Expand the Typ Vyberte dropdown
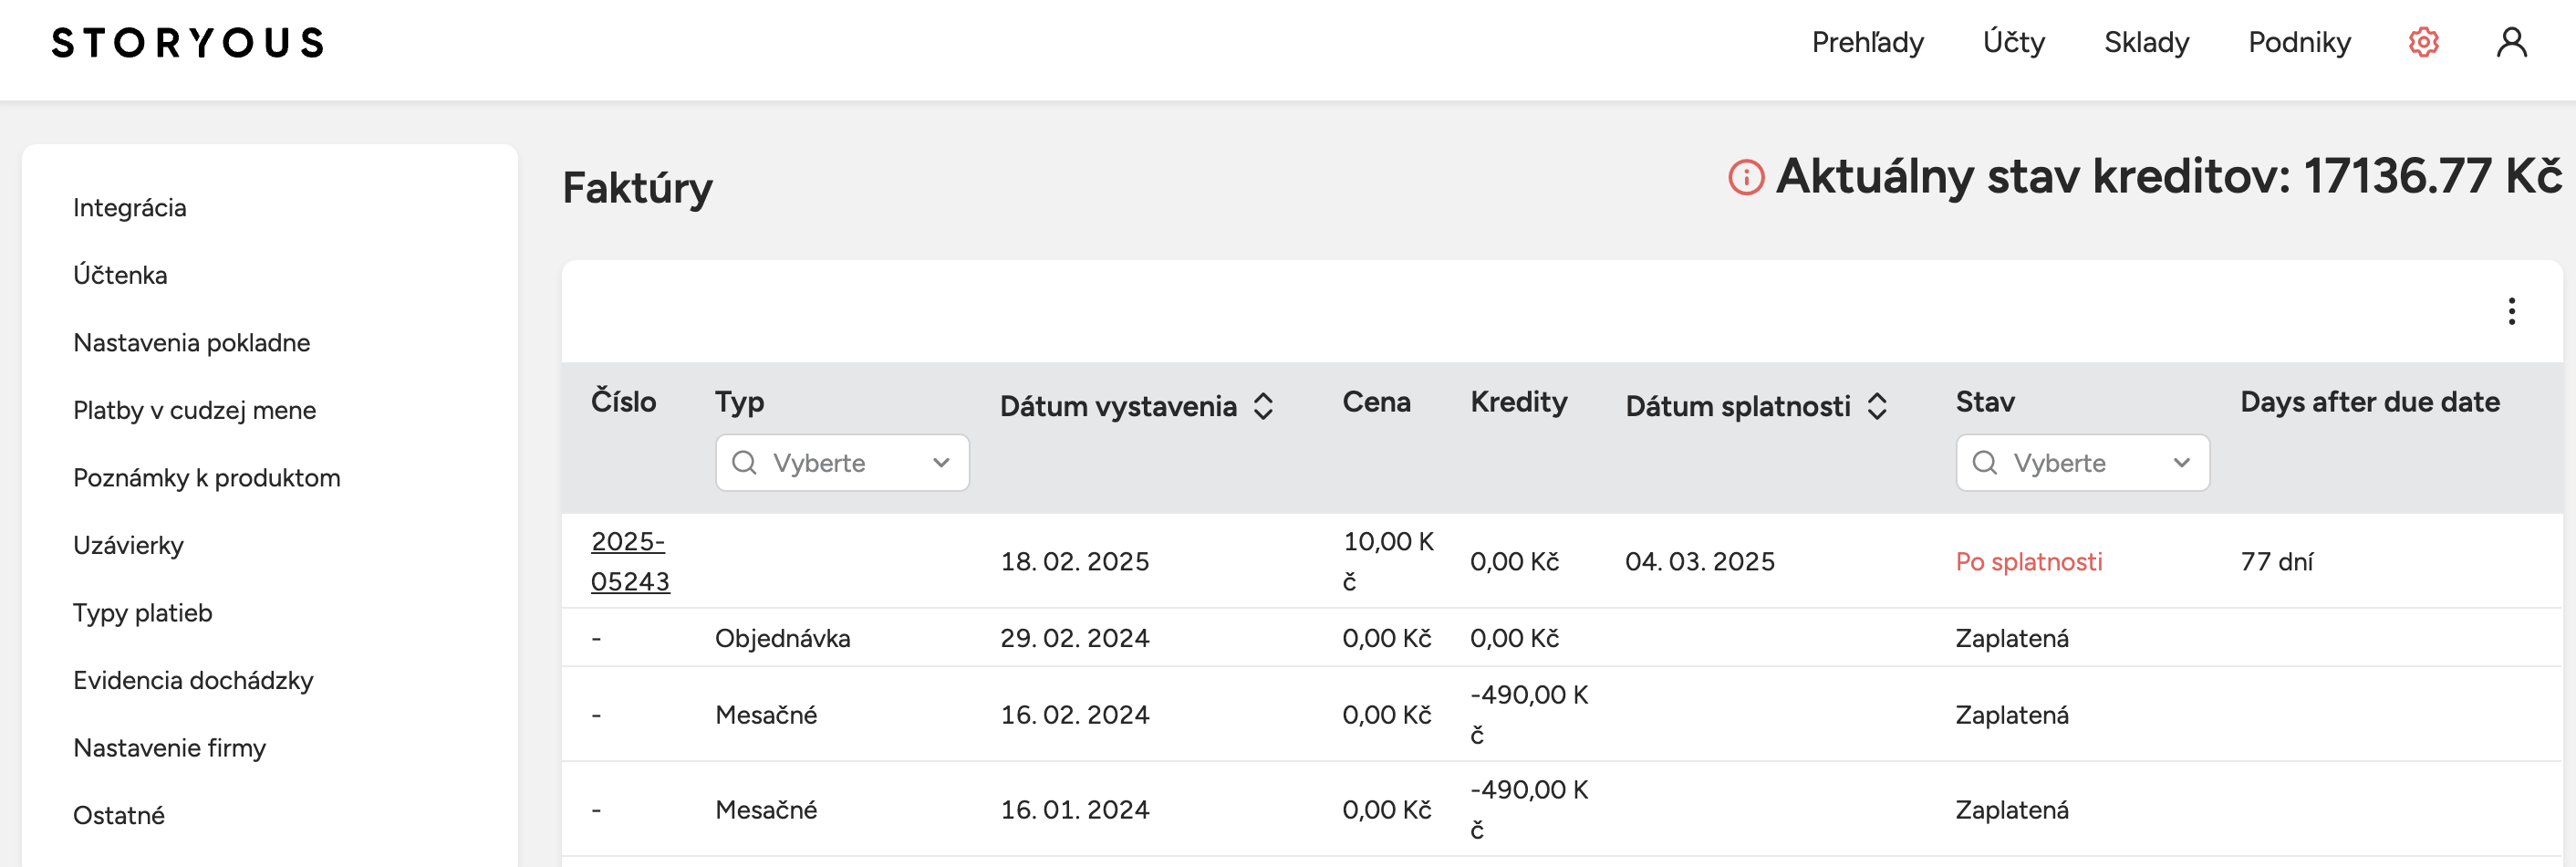Image resolution: width=2576 pixels, height=867 pixels. [x=842, y=463]
